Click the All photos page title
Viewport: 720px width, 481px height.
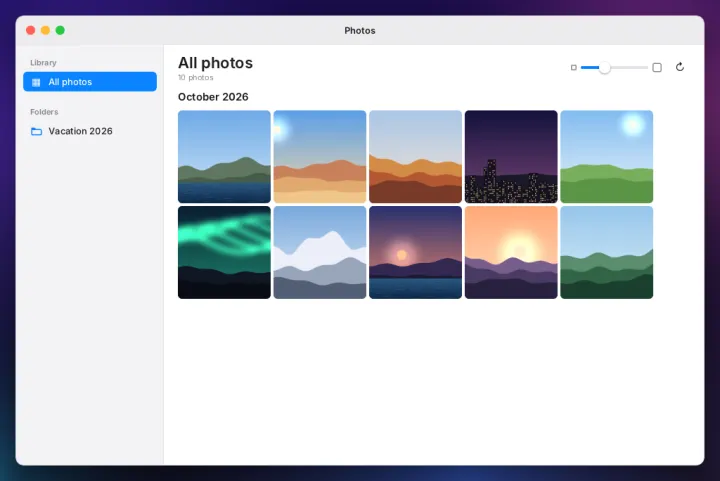click(x=215, y=63)
